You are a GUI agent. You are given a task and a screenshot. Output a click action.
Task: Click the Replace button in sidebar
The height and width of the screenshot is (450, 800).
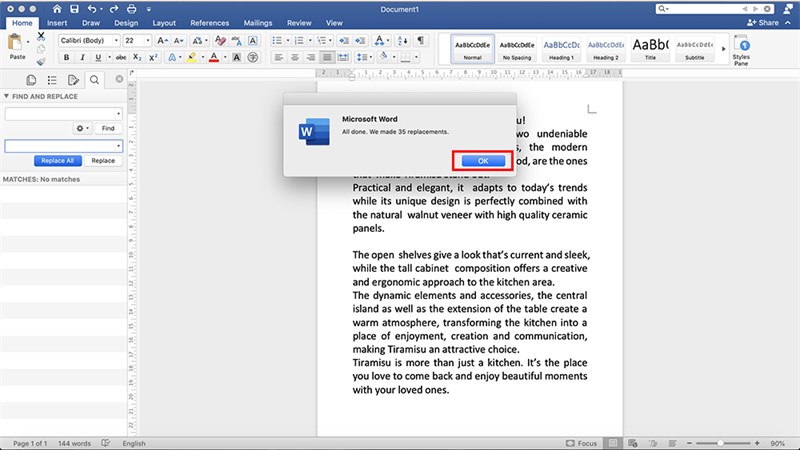tap(103, 161)
